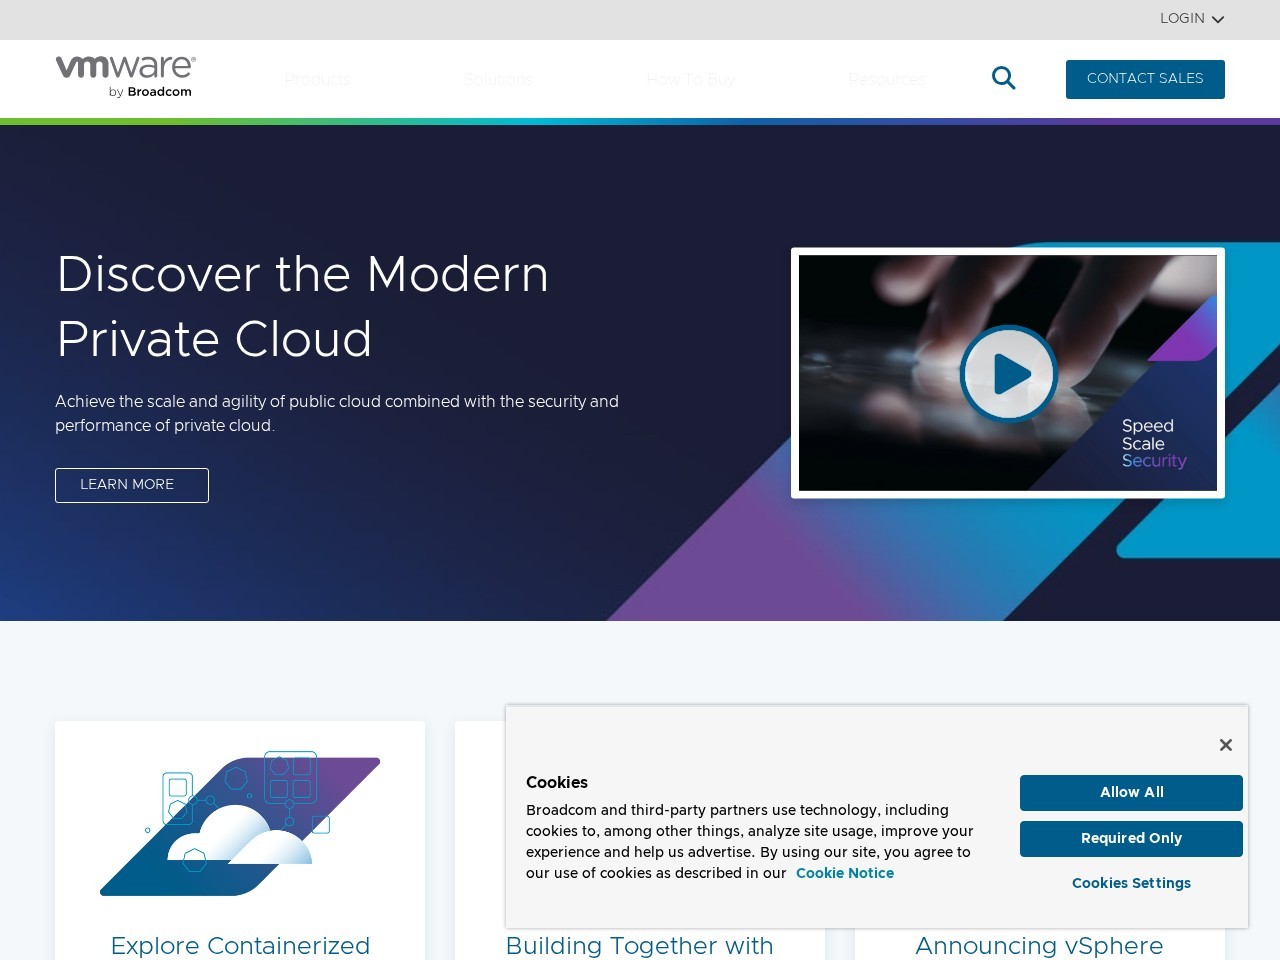Open the site search magnifier icon
The height and width of the screenshot is (960, 1280).
click(x=1003, y=77)
